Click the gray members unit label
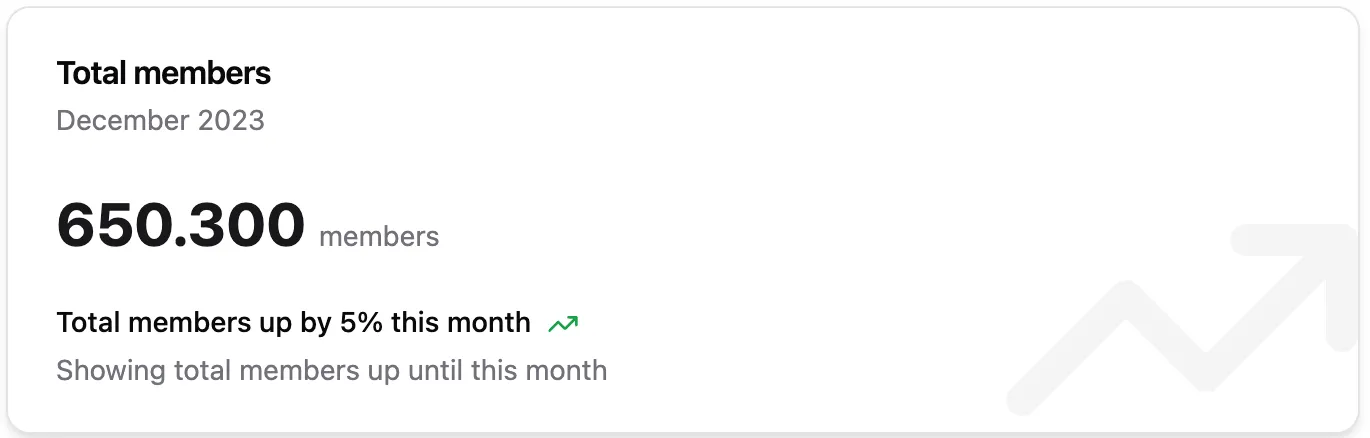Viewport: 1370px width, 438px height. [x=379, y=237]
